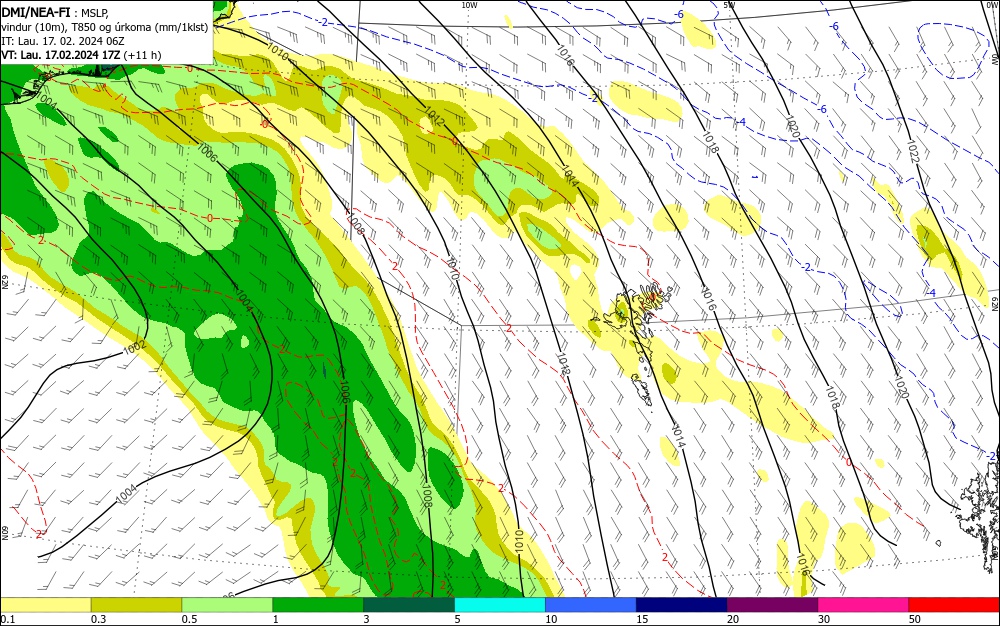
Task: Click the purple 20–30 legend swatch
Action: click(x=772, y=605)
